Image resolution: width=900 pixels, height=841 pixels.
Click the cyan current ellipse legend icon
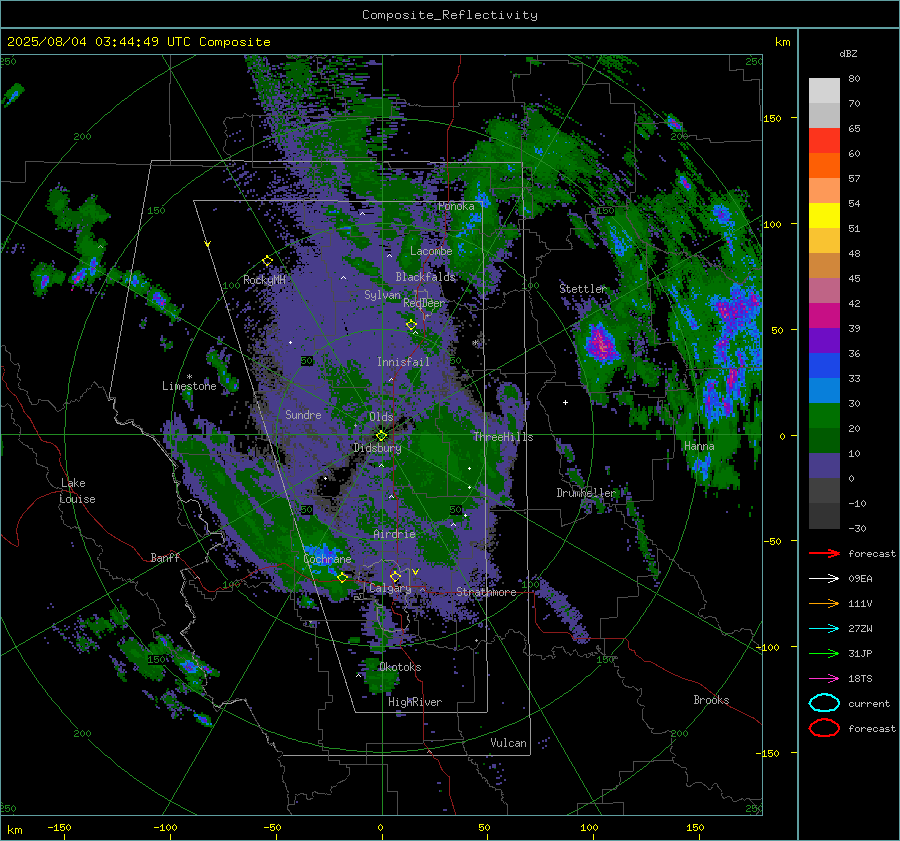pyautogui.click(x=824, y=703)
